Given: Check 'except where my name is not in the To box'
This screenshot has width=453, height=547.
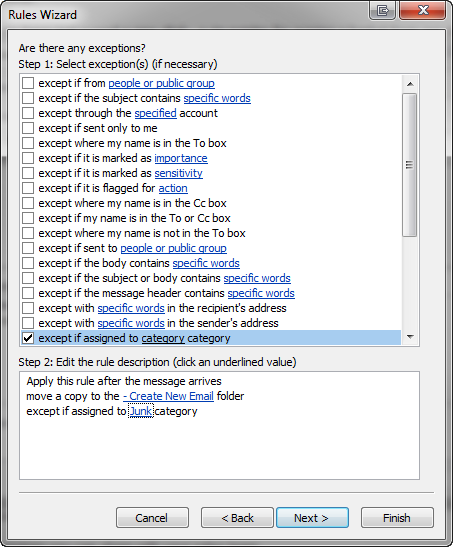Looking at the screenshot, I should pyautogui.click(x=28, y=233).
